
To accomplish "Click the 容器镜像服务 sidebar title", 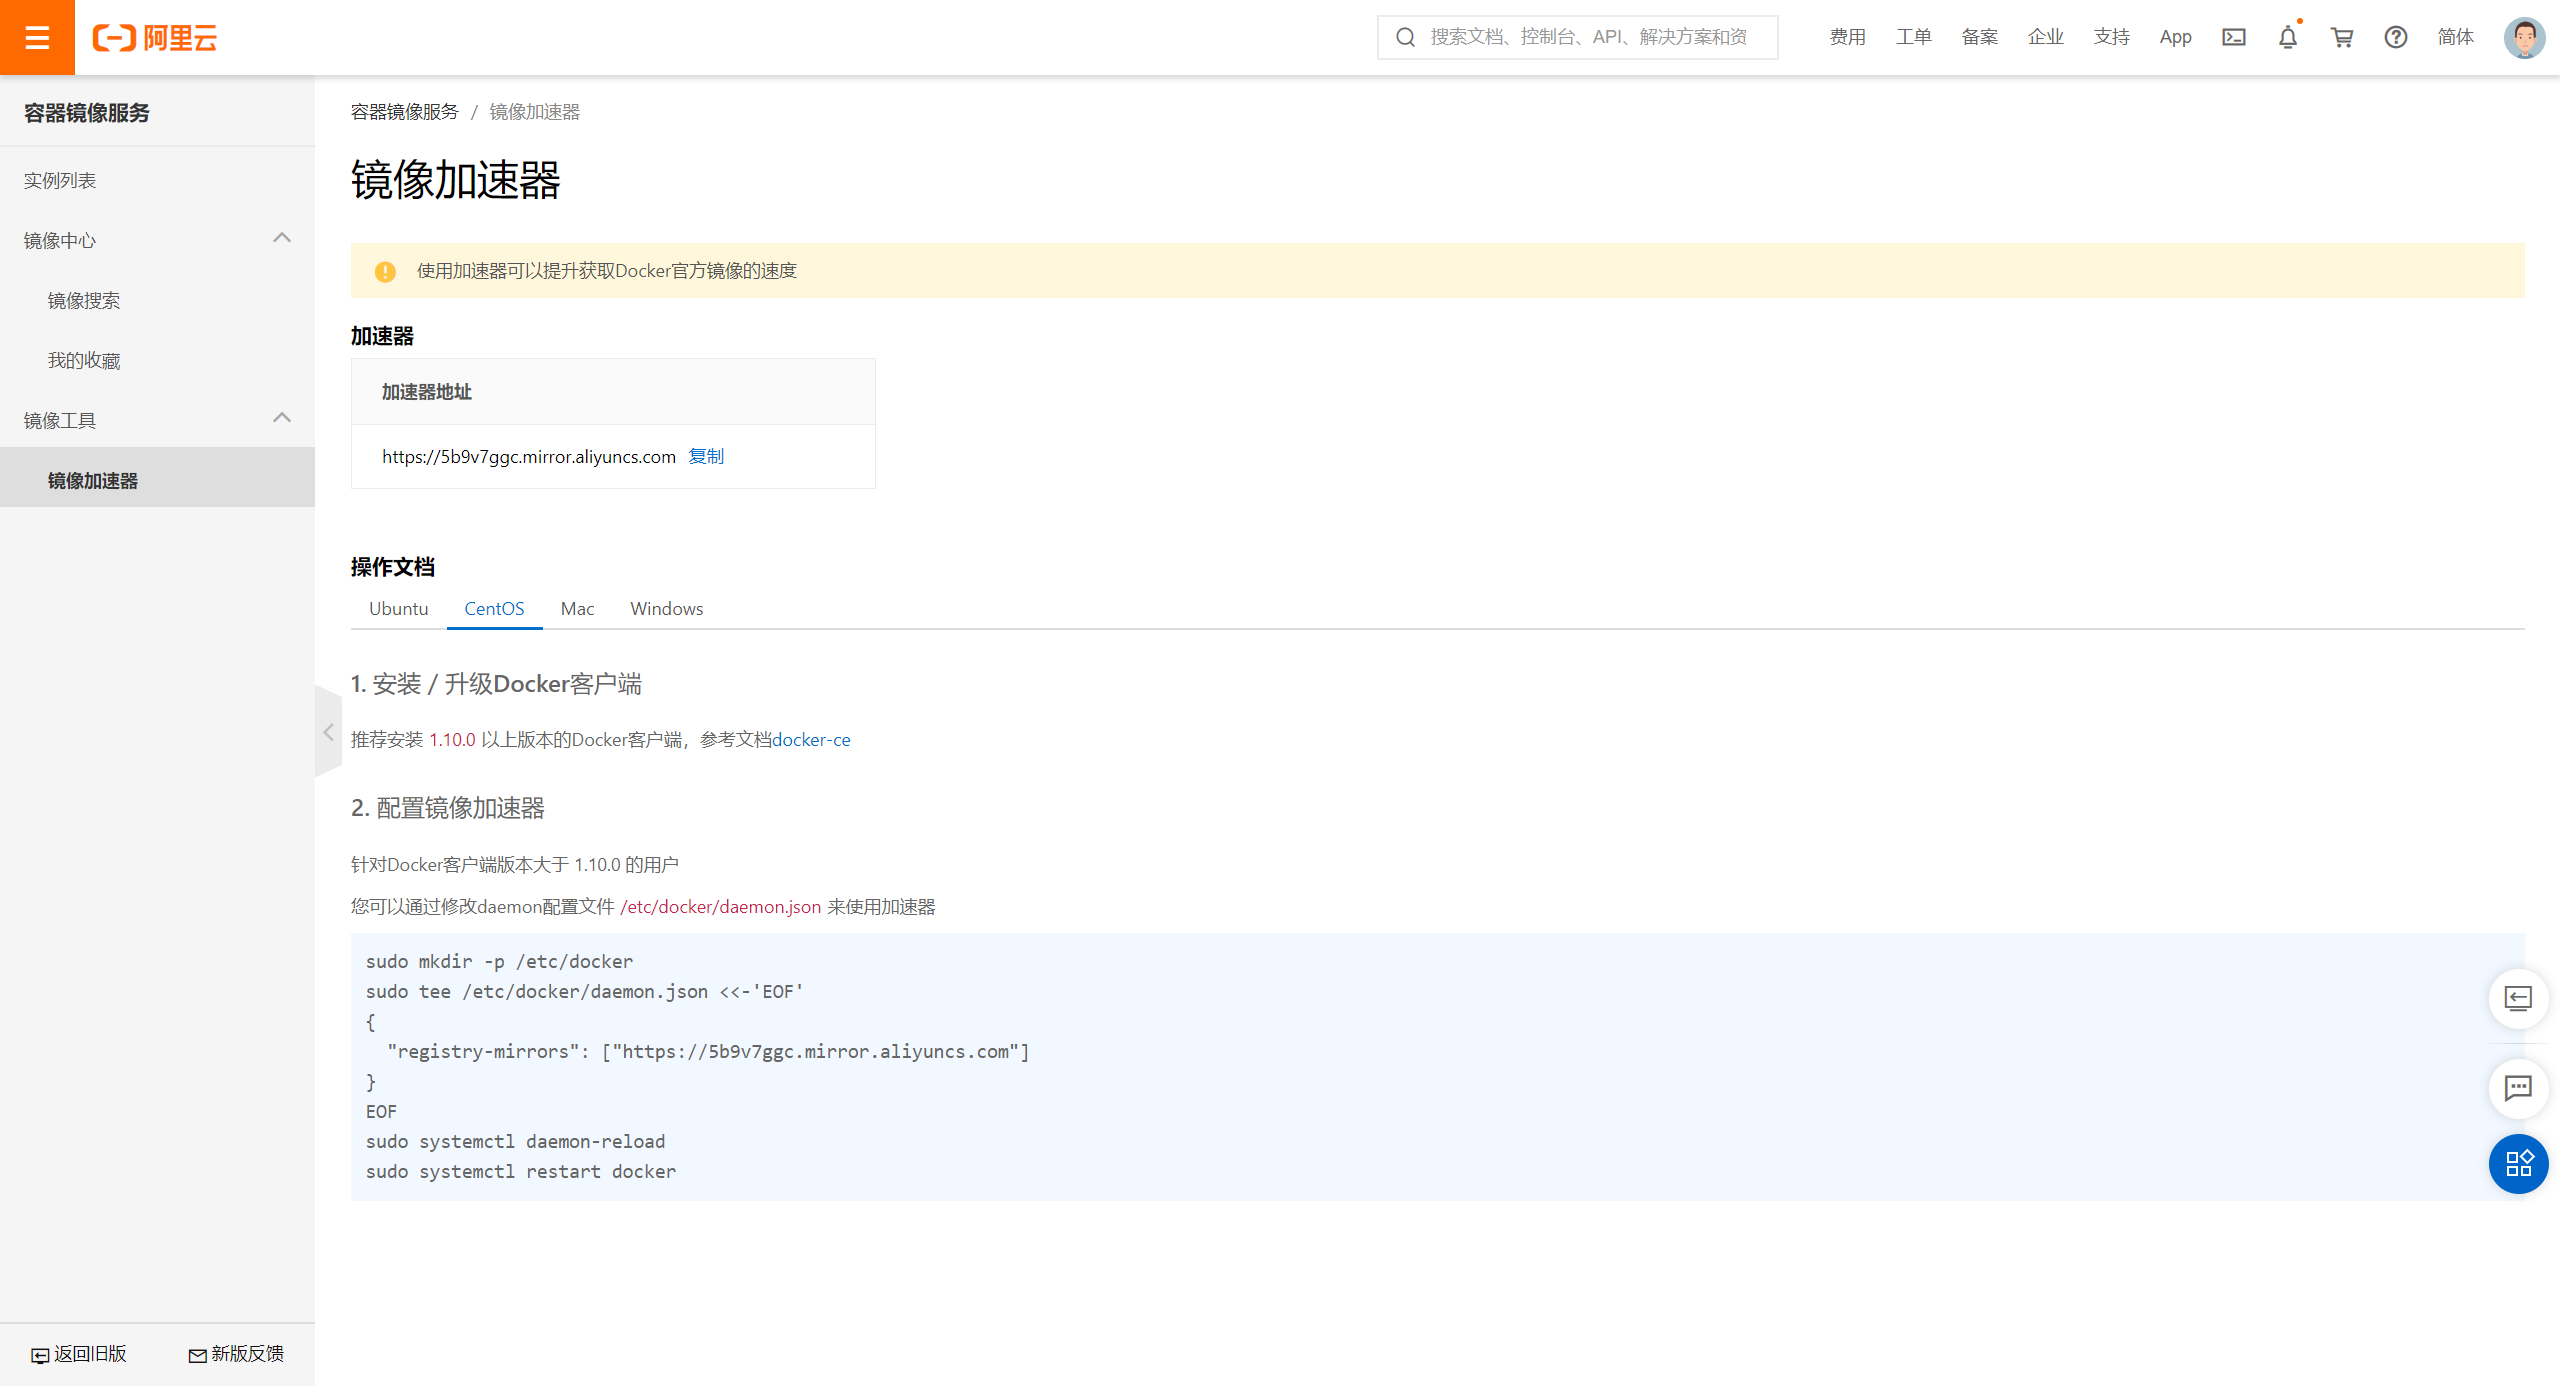I will click(x=87, y=113).
